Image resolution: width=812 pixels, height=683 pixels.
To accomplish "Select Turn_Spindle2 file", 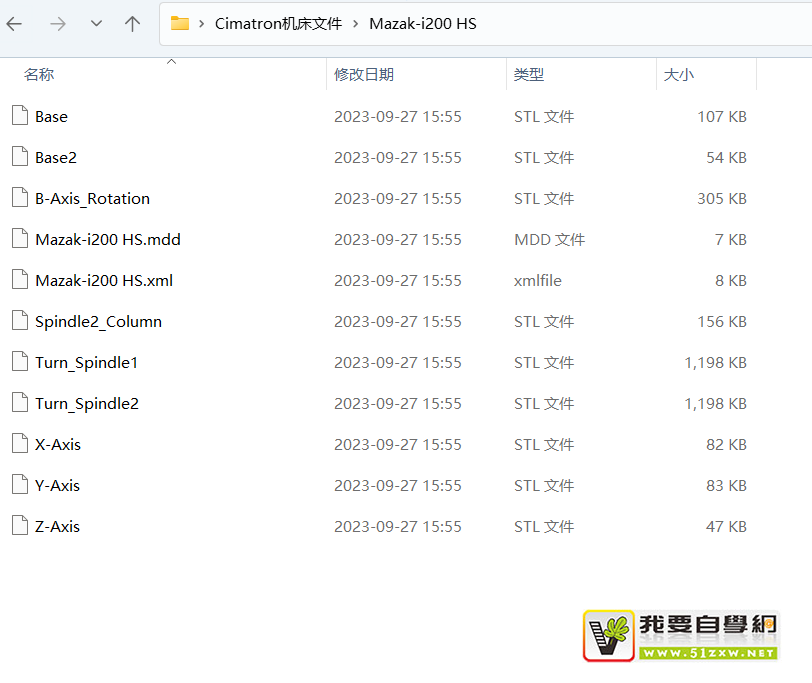I will (x=87, y=404).
